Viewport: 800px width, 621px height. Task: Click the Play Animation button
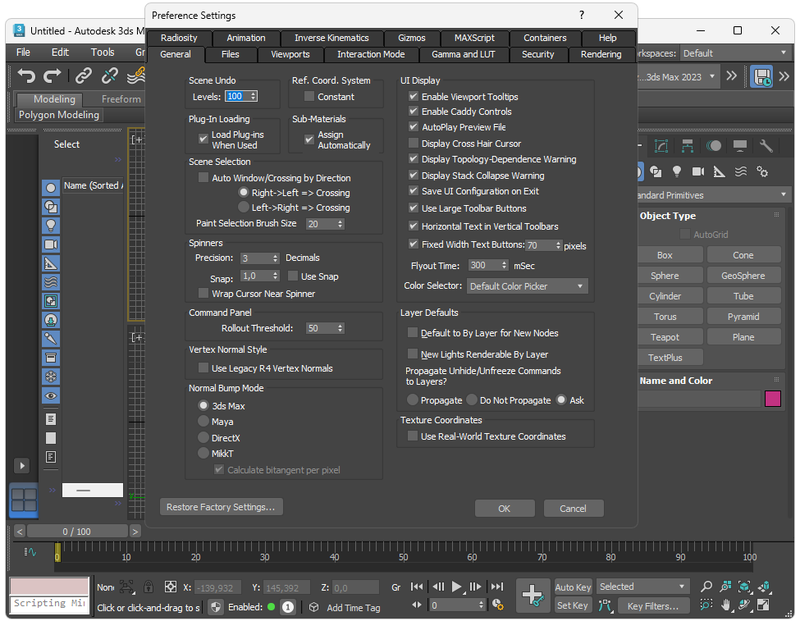point(457,587)
